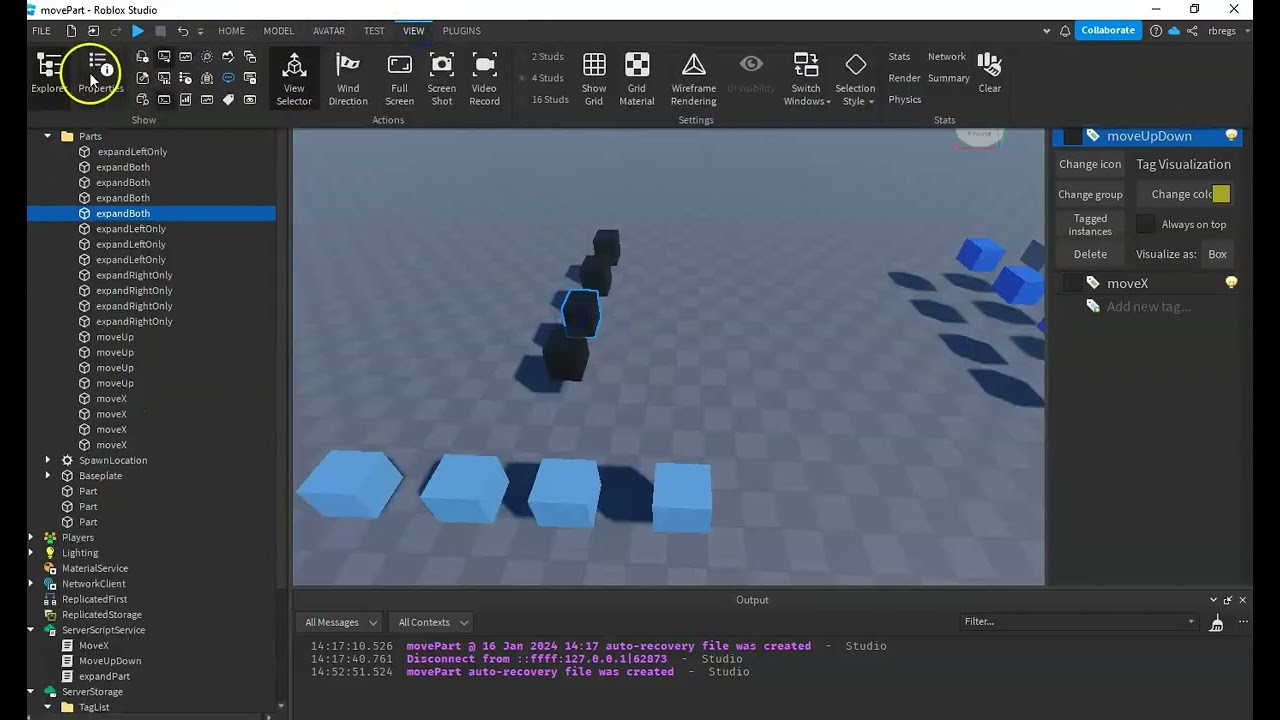Switch to the HOME tab

[231, 31]
